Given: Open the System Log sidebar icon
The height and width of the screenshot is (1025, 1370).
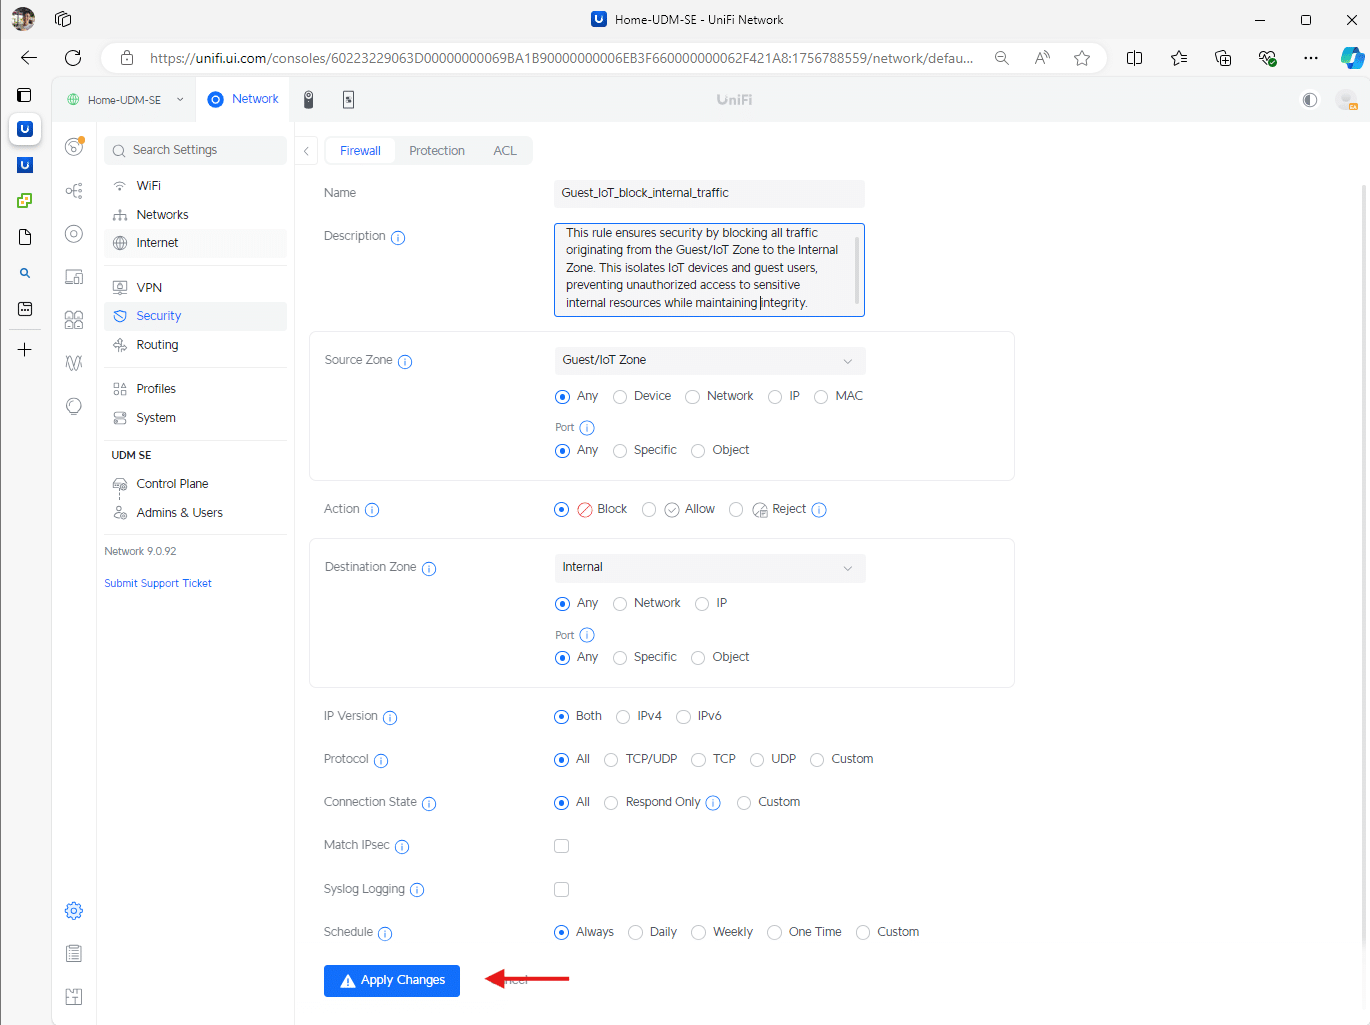Looking at the screenshot, I should 74,954.
